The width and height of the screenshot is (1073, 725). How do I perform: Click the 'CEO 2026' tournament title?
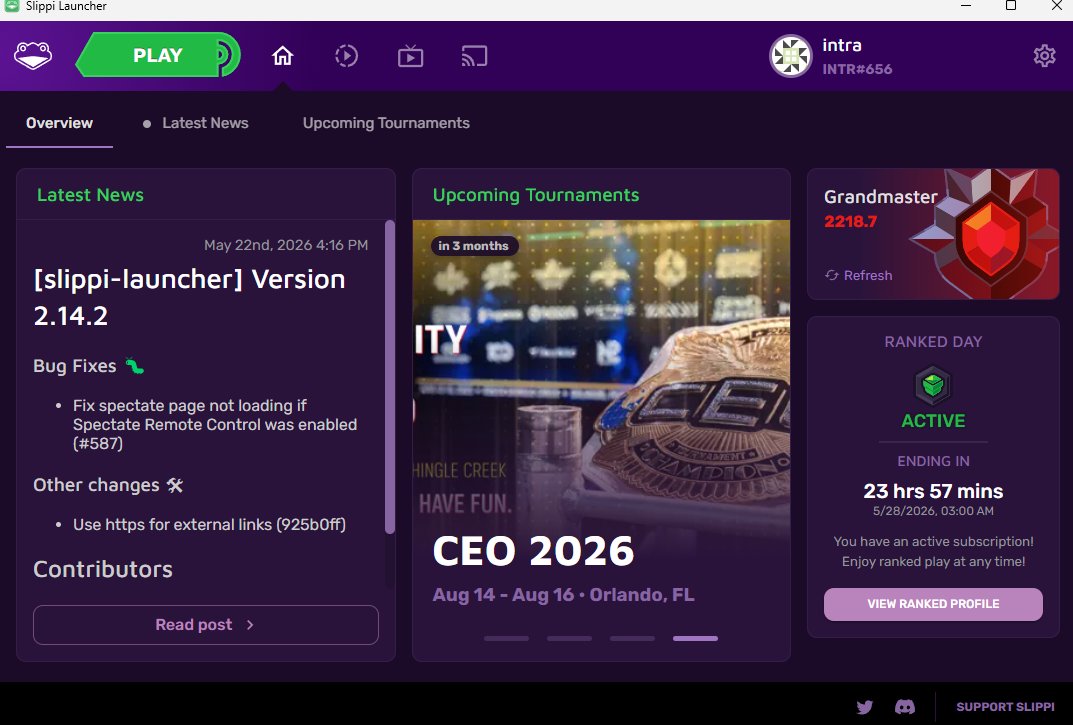coord(533,550)
